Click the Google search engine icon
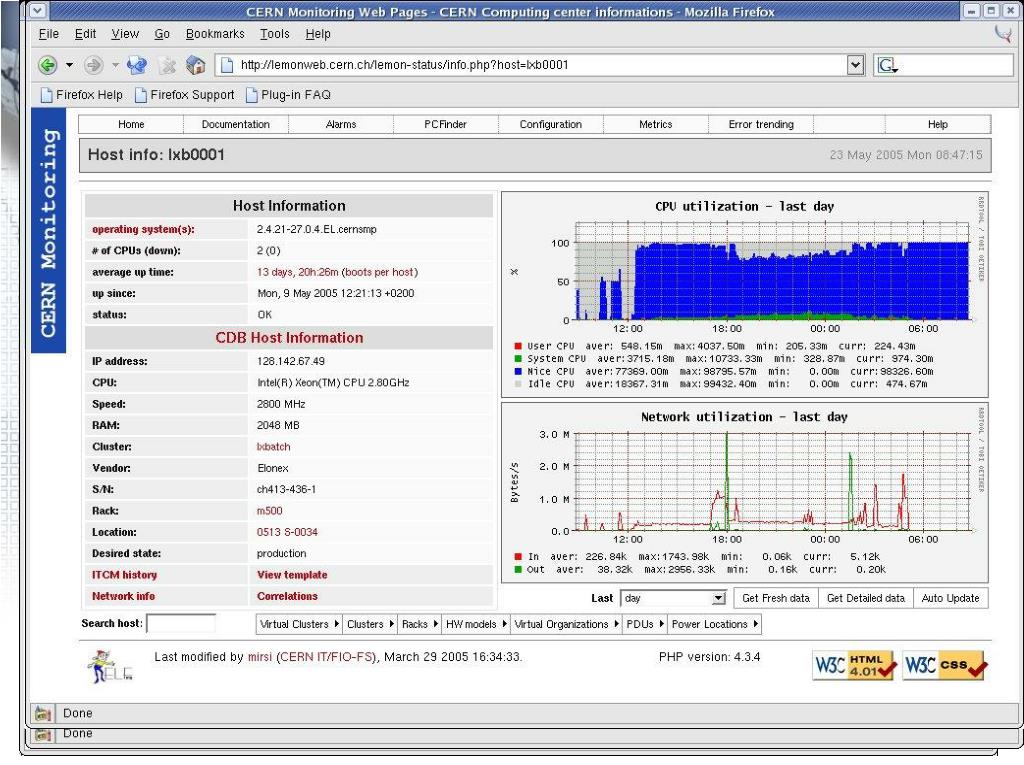This screenshot has height=765, width=1024. 887,65
